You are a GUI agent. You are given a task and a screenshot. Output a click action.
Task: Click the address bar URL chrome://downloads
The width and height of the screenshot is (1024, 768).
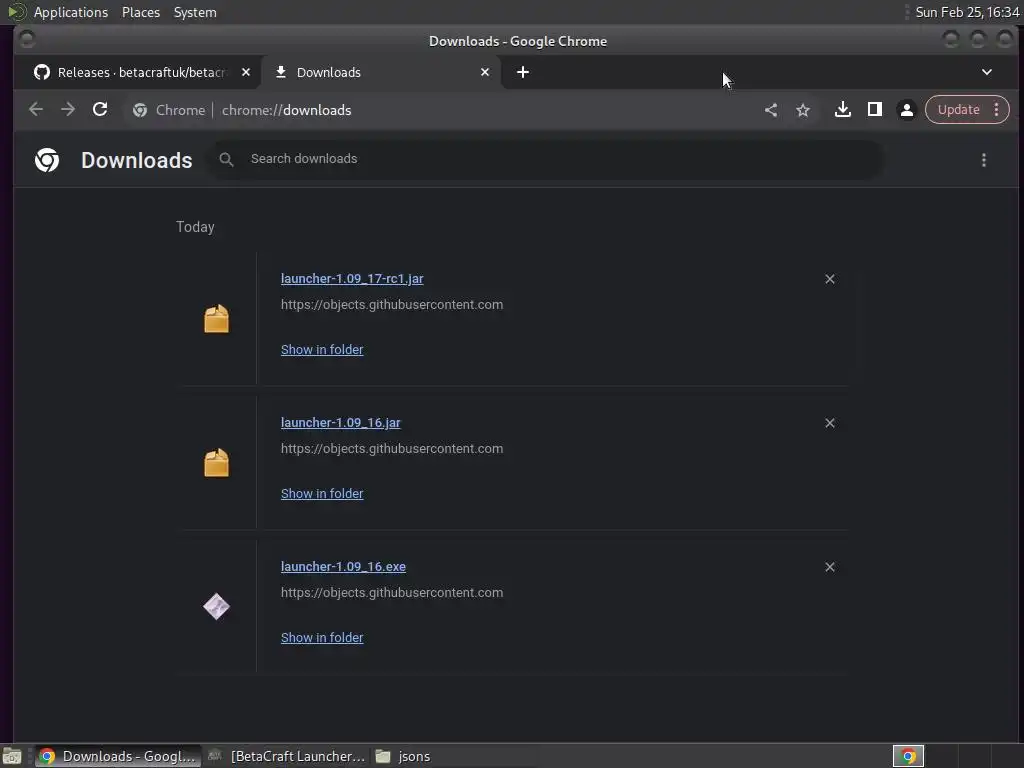286,110
